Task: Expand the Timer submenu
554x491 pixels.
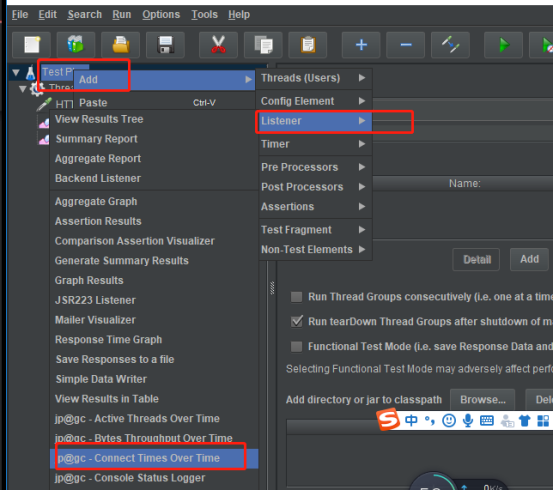Action: [x=316, y=144]
